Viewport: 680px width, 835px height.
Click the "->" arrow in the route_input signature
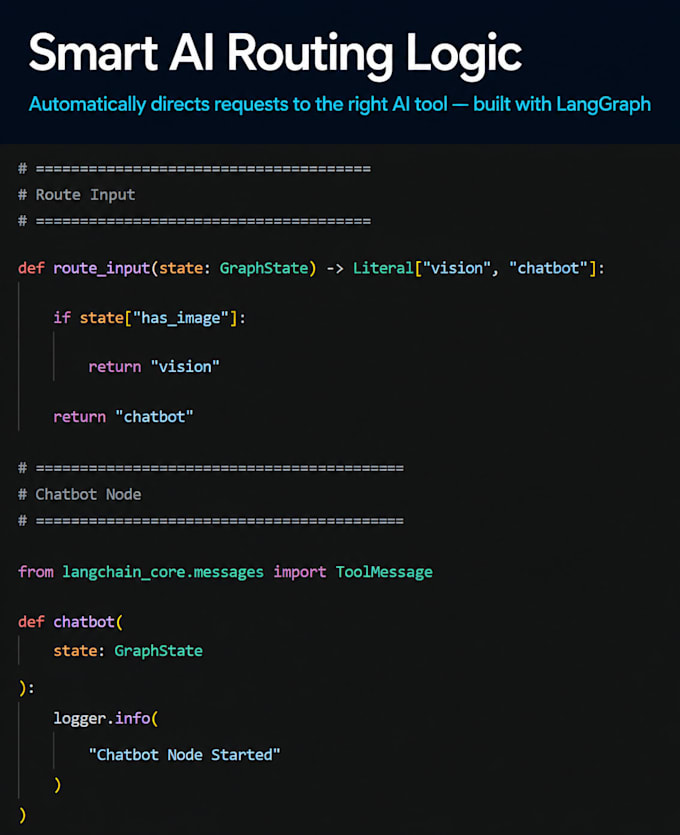click(x=335, y=268)
